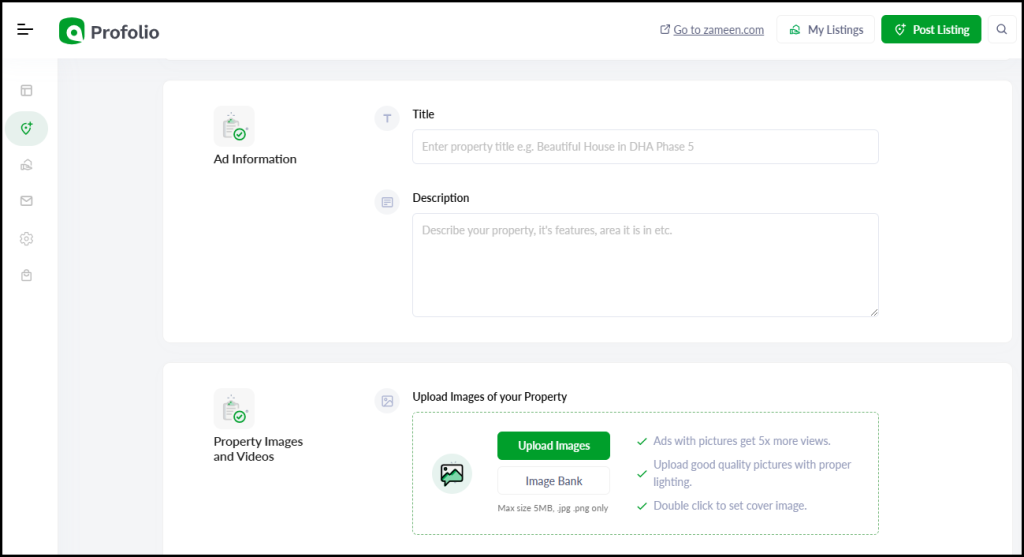Click the Description lines icon
This screenshot has height=557, width=1024.
click(387, 202)
